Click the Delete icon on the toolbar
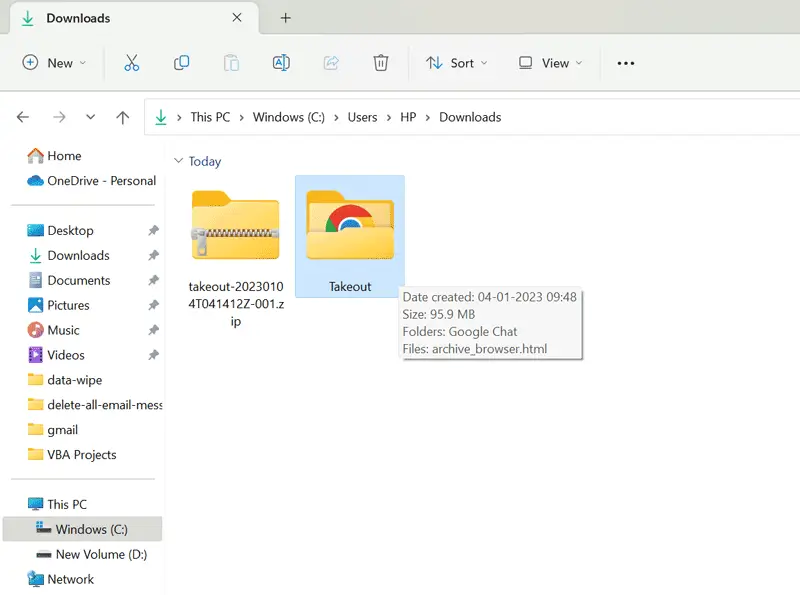Screen dimensions: 800x595 pos(381,62)
